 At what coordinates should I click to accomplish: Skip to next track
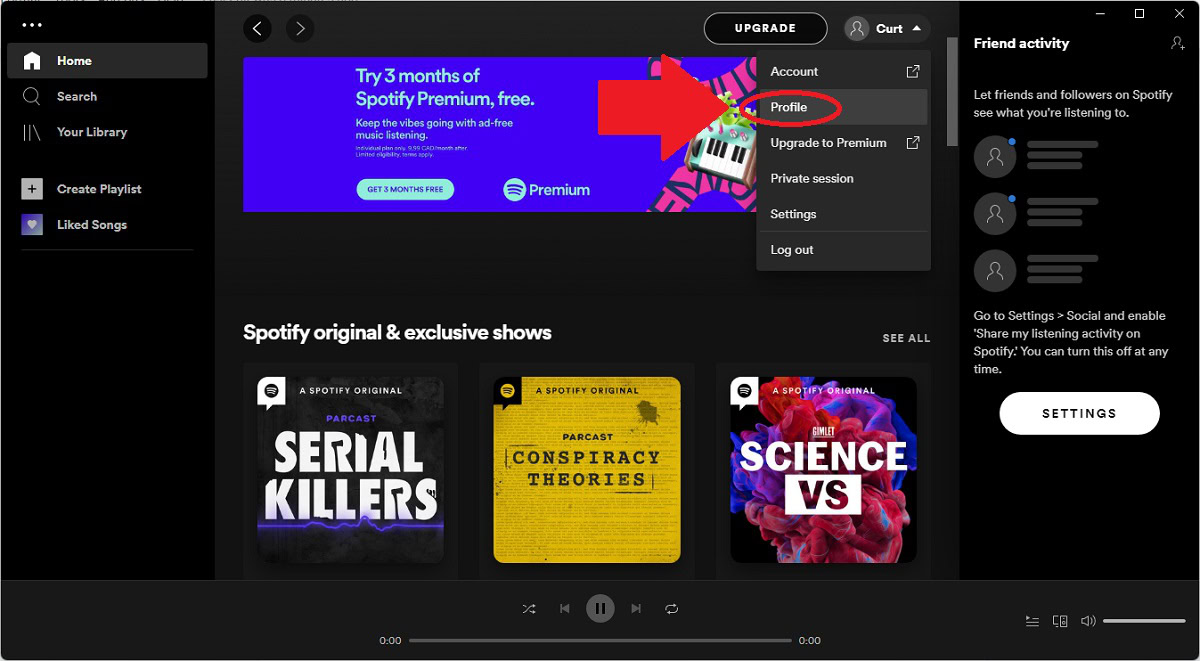(636, 608)
